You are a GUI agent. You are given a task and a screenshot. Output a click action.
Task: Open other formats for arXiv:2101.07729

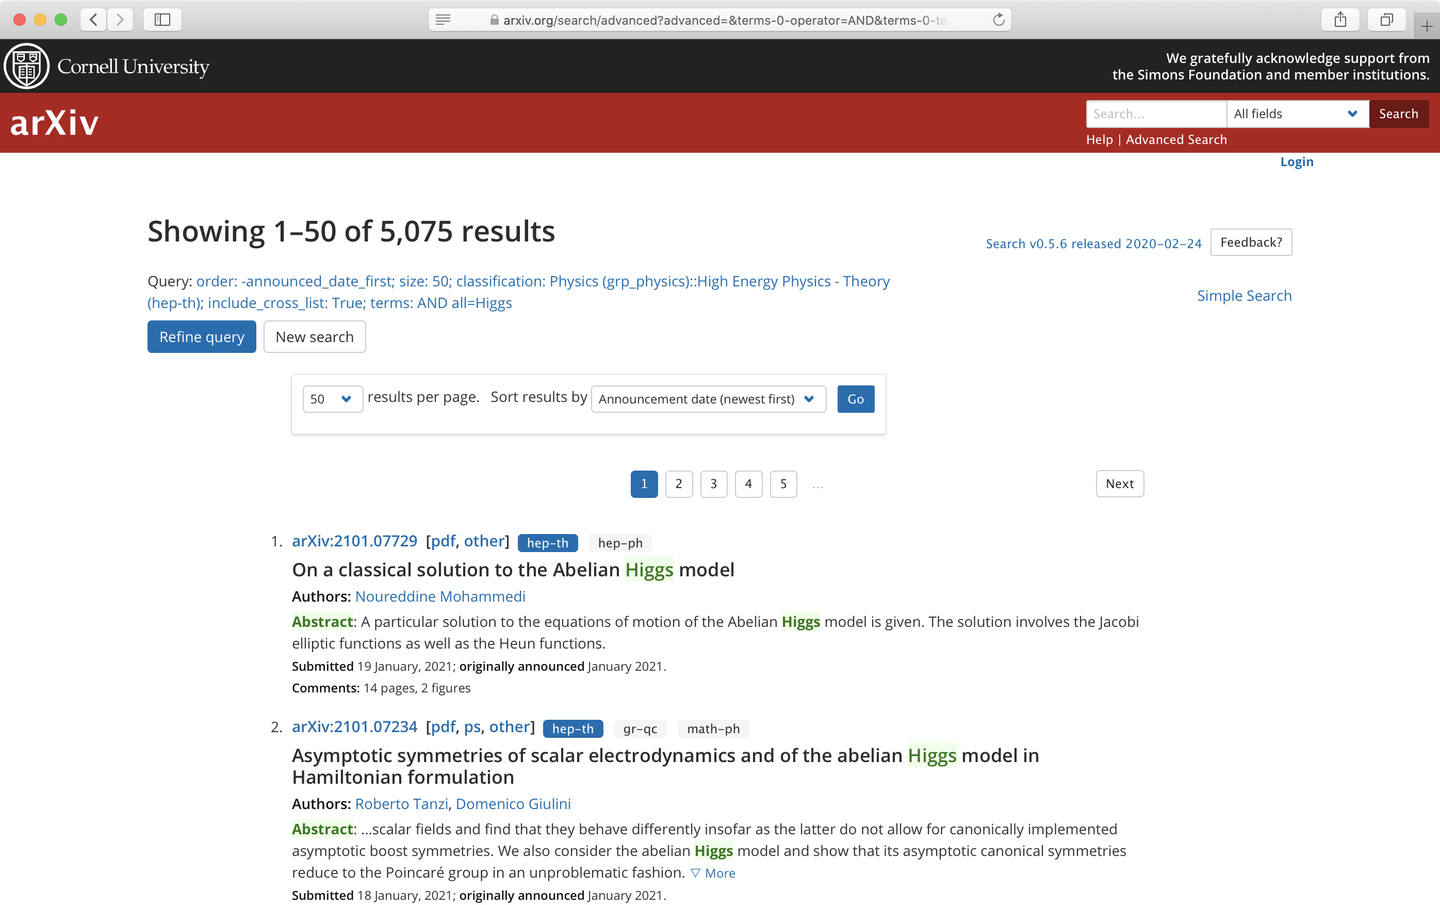point(484,541)
